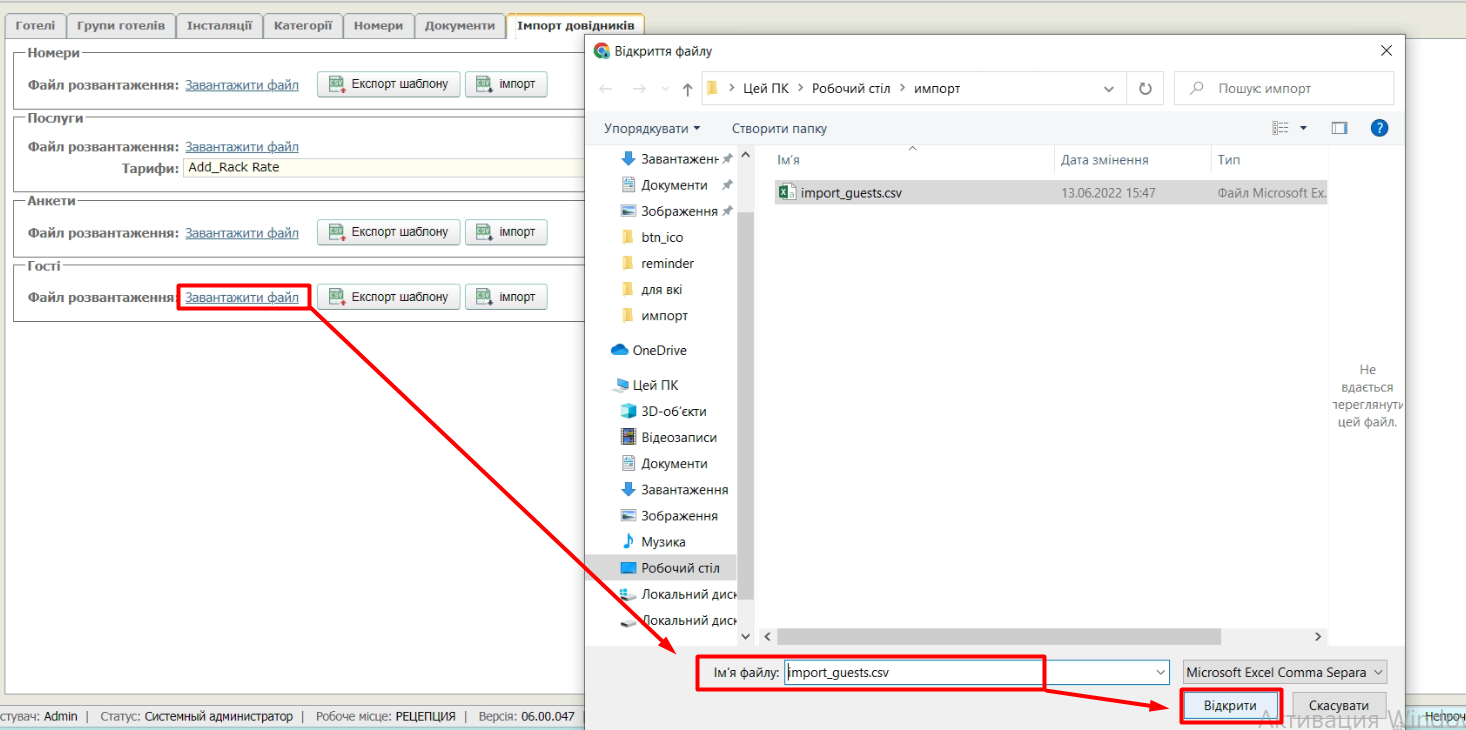The height and width of the screenshot is (730, 1466).
Task: Click the horizontal scrollbar in file list
Action: (x=1000, y=636)
